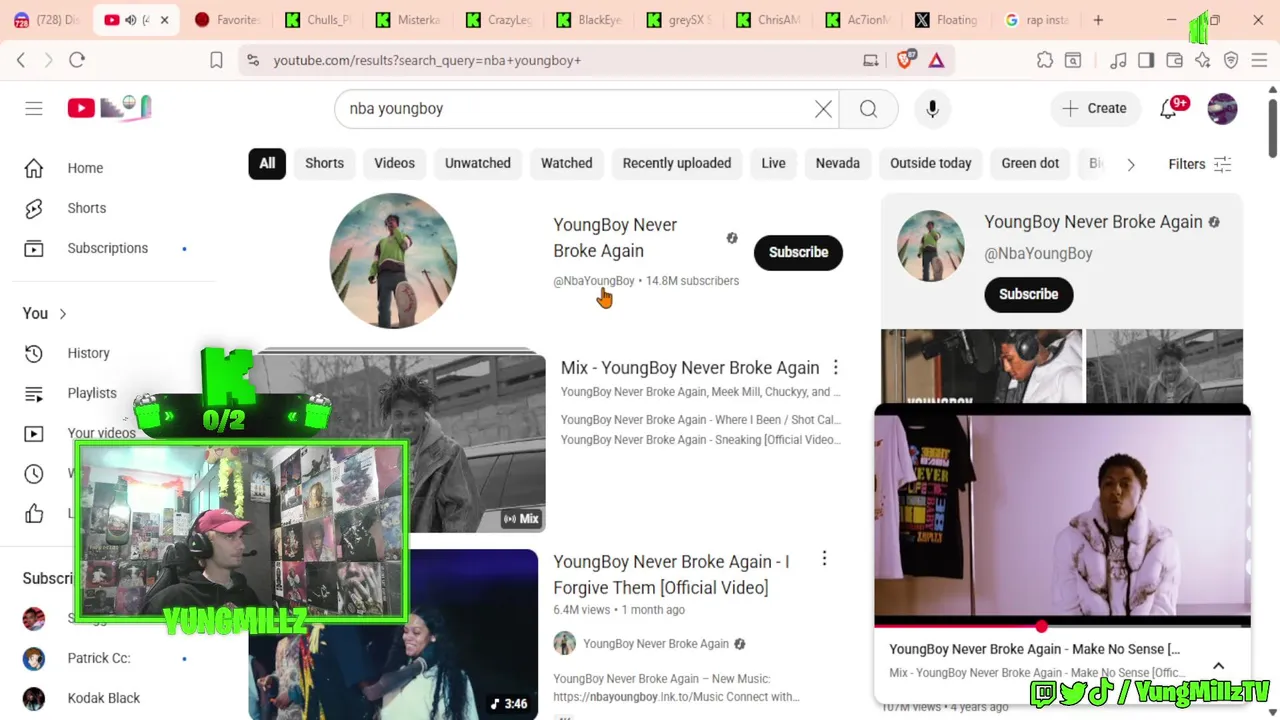Open Brave wallet icon
Screen dimensions: 1280x720
click(1175, 60)
